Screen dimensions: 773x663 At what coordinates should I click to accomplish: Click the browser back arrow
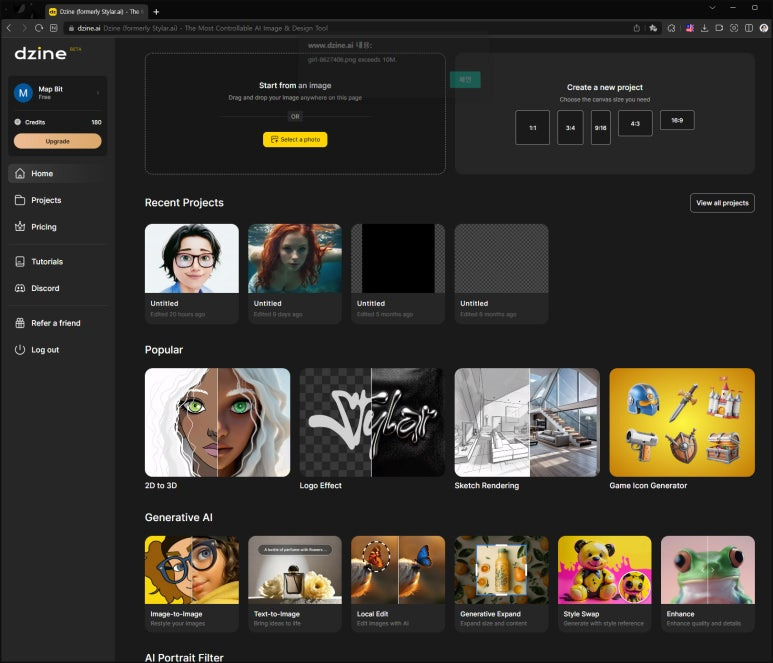(9, 28)
